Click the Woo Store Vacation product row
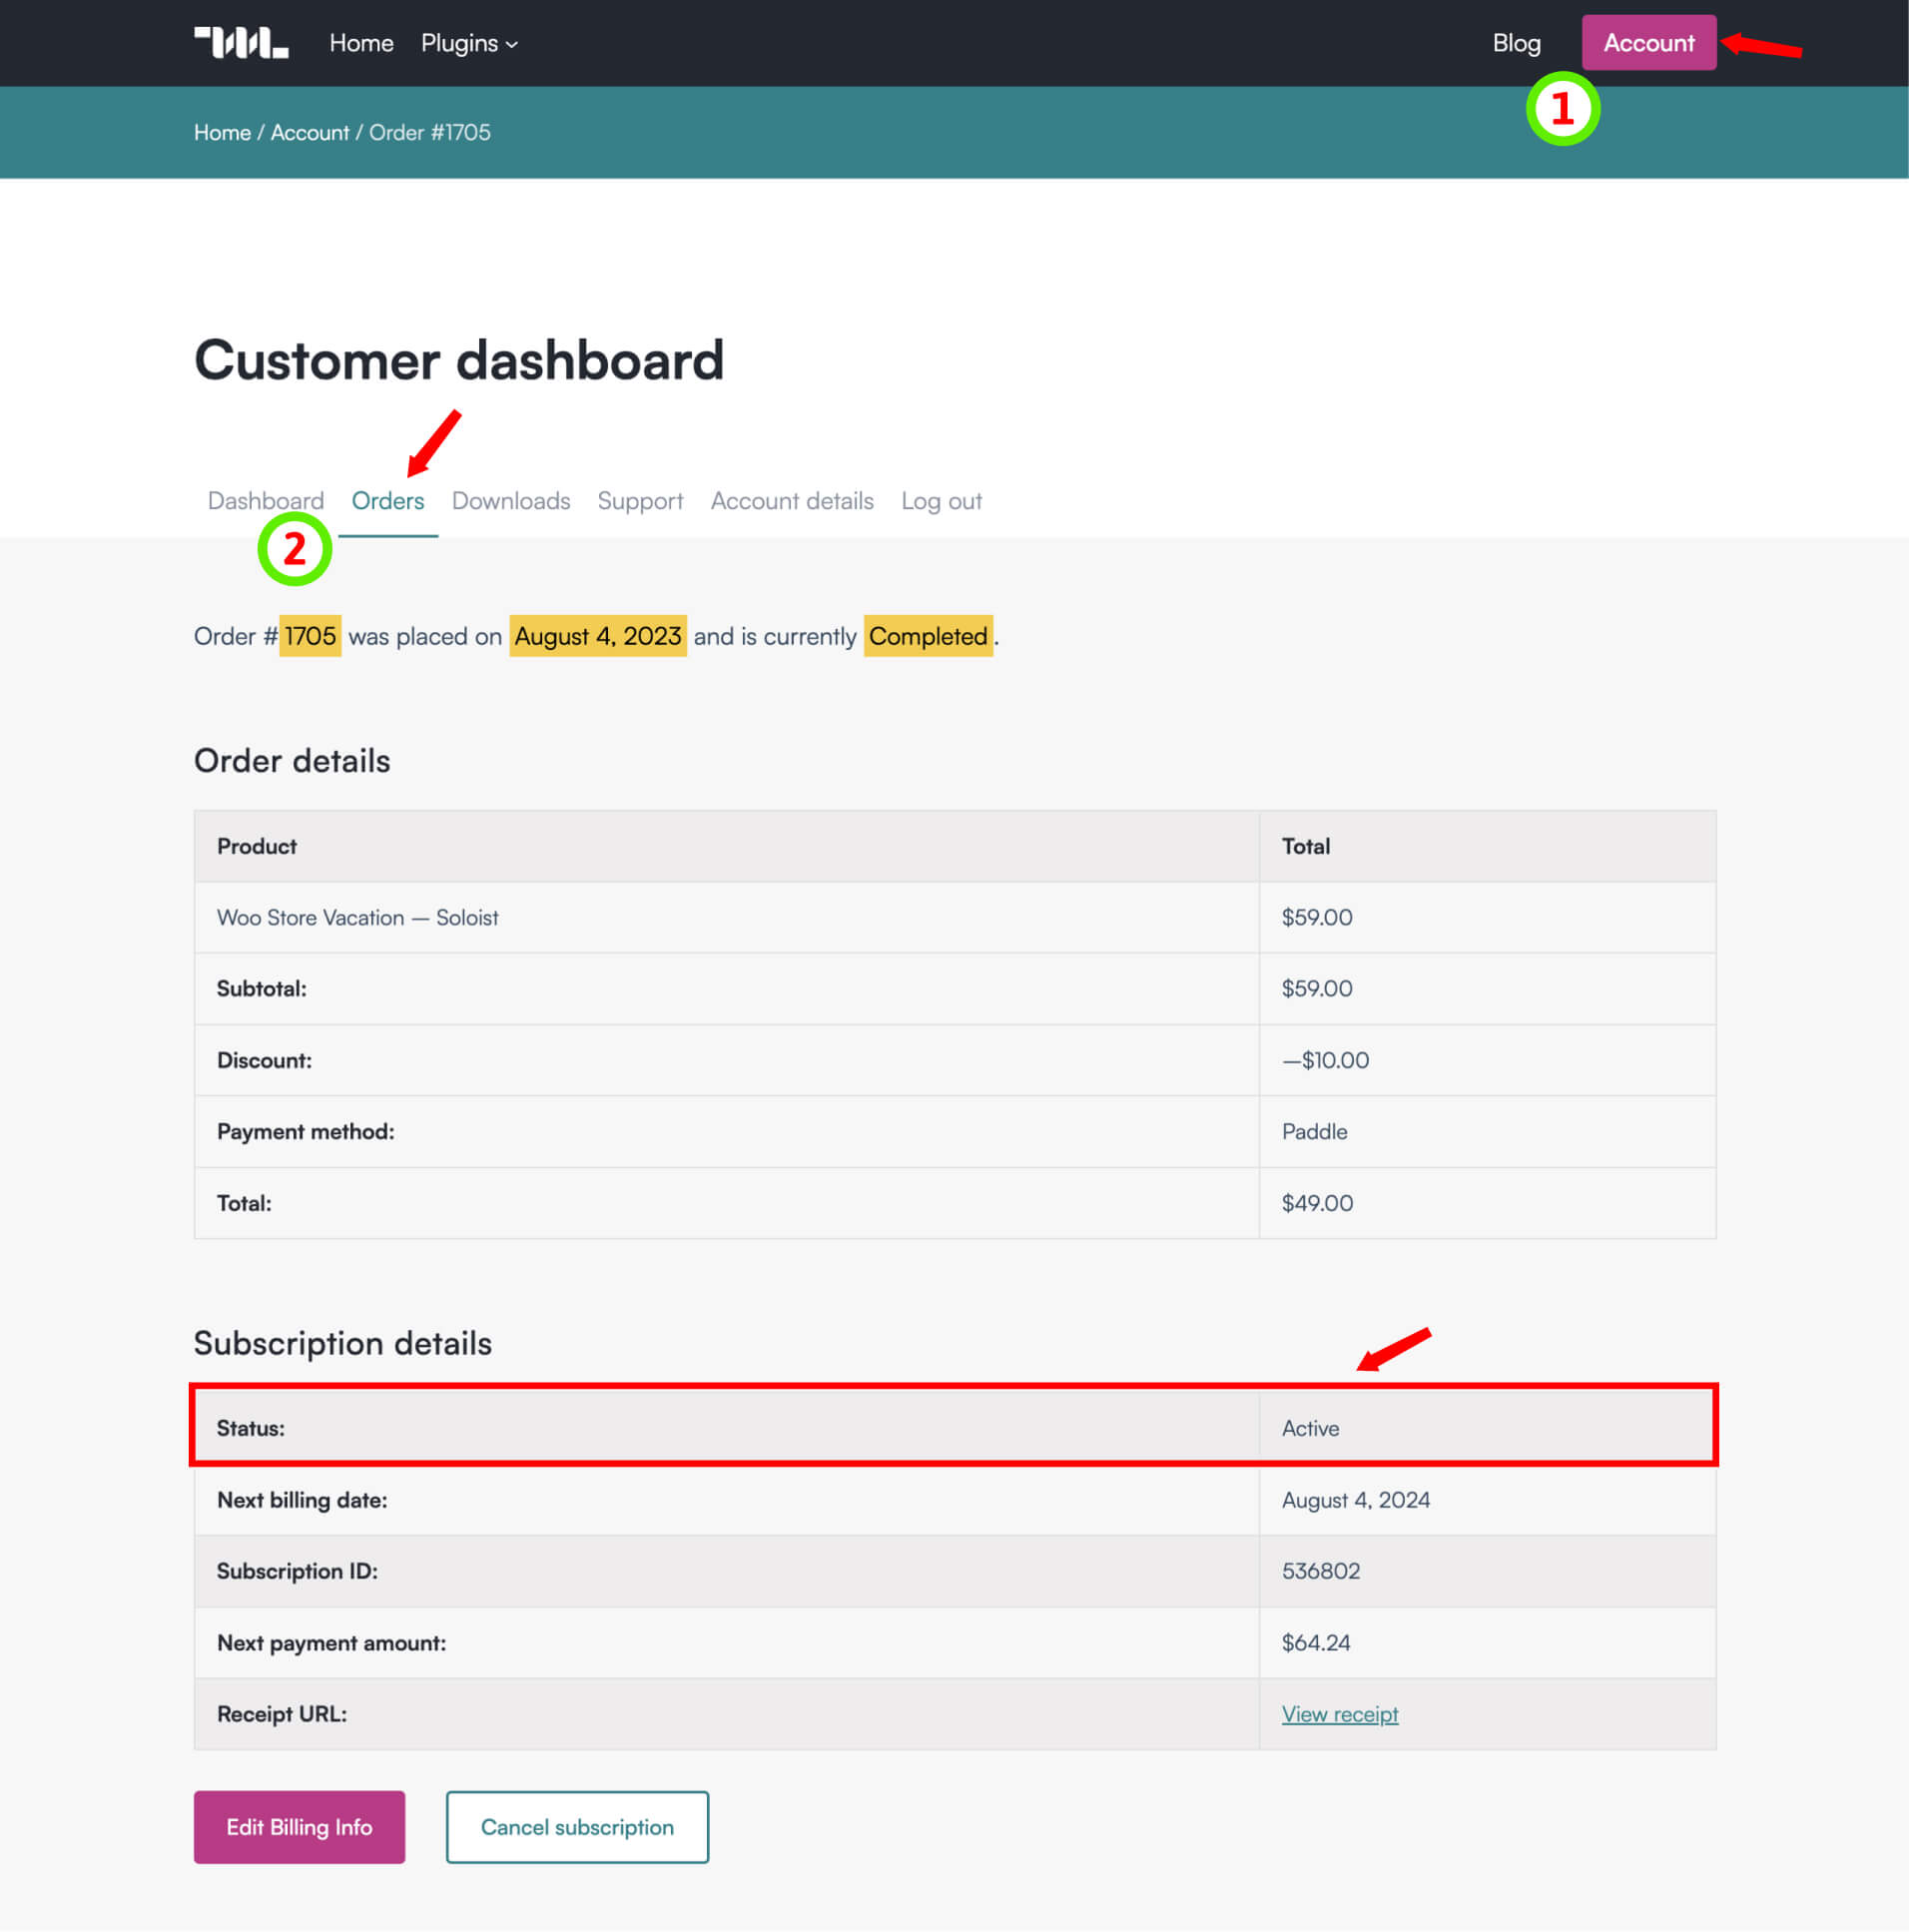 point(955,917)
